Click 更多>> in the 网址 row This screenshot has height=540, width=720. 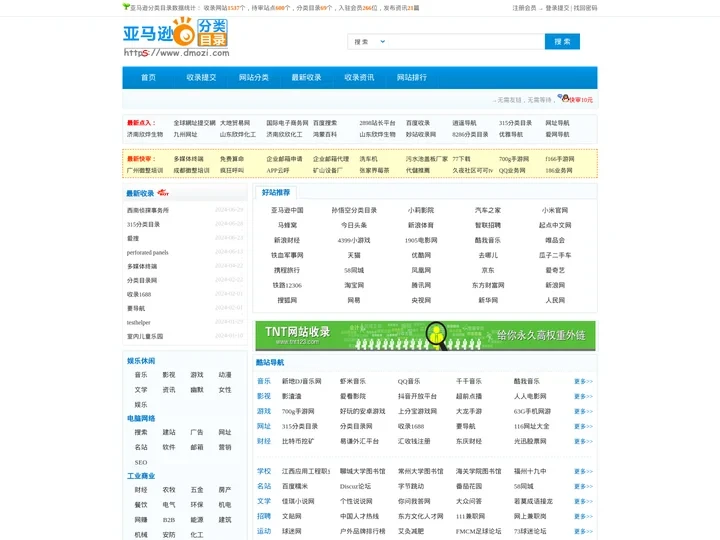[x=583, y=427]
